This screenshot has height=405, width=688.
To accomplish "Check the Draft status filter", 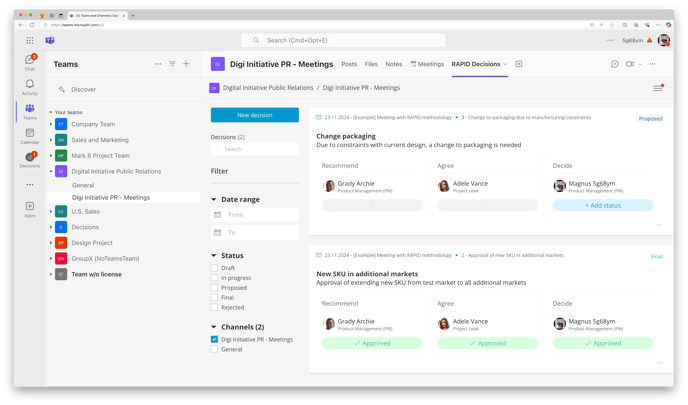I will click(214, 268).
